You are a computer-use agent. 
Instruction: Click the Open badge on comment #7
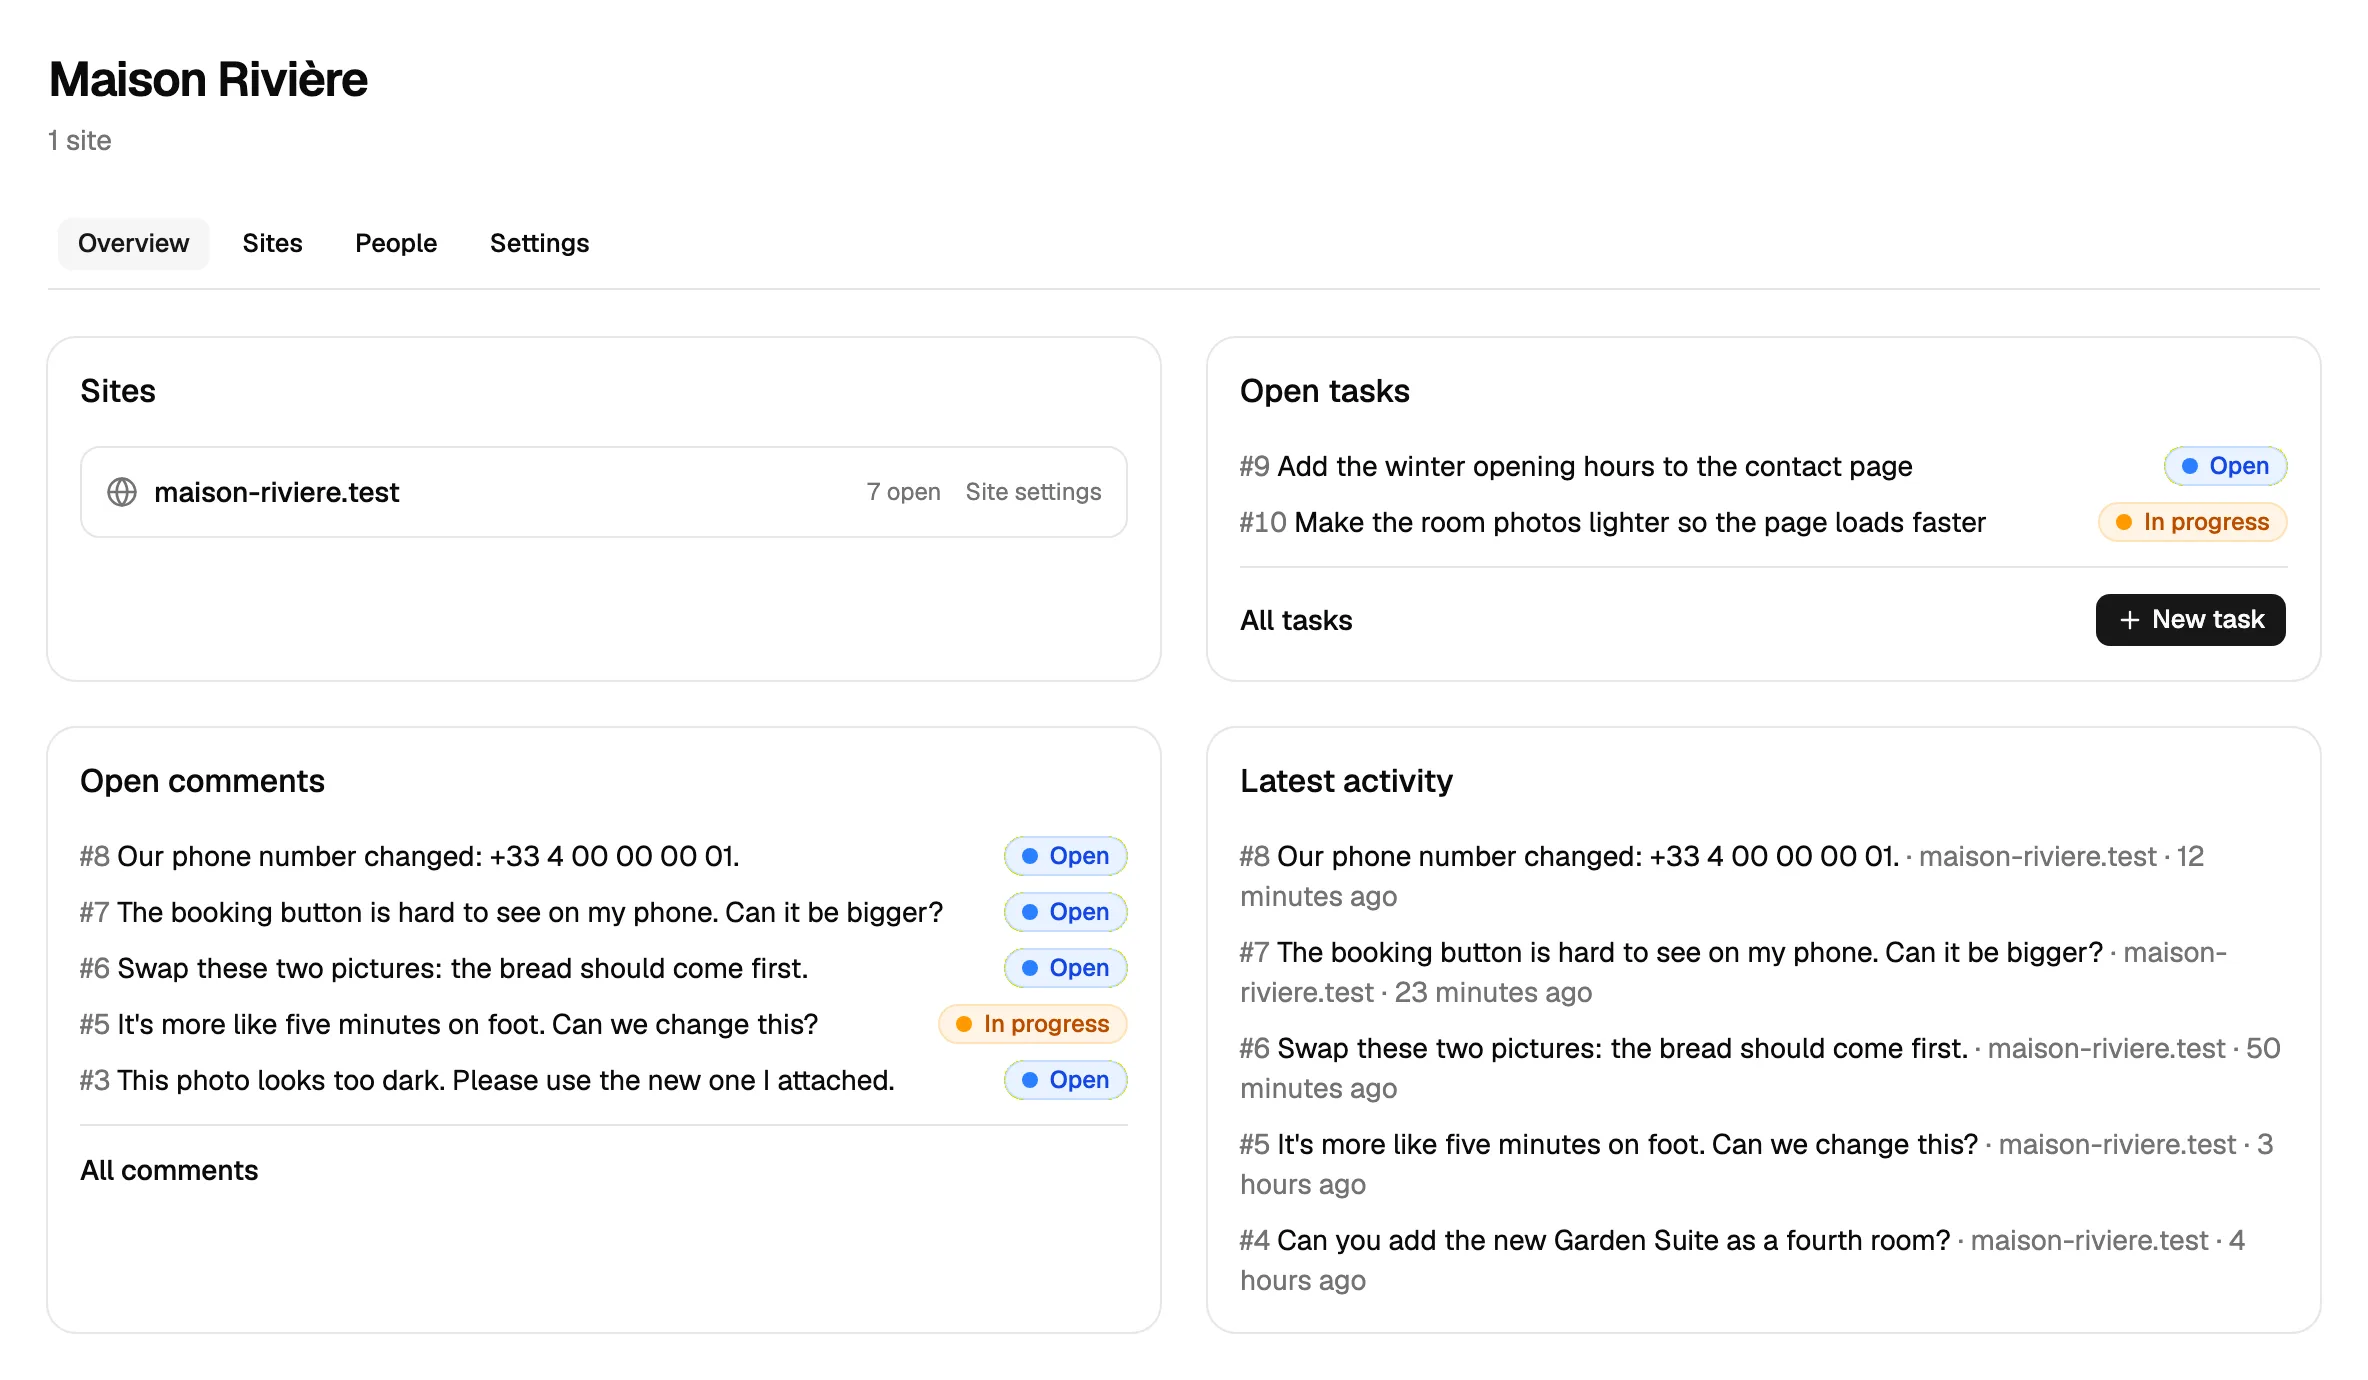point(1065,912)
